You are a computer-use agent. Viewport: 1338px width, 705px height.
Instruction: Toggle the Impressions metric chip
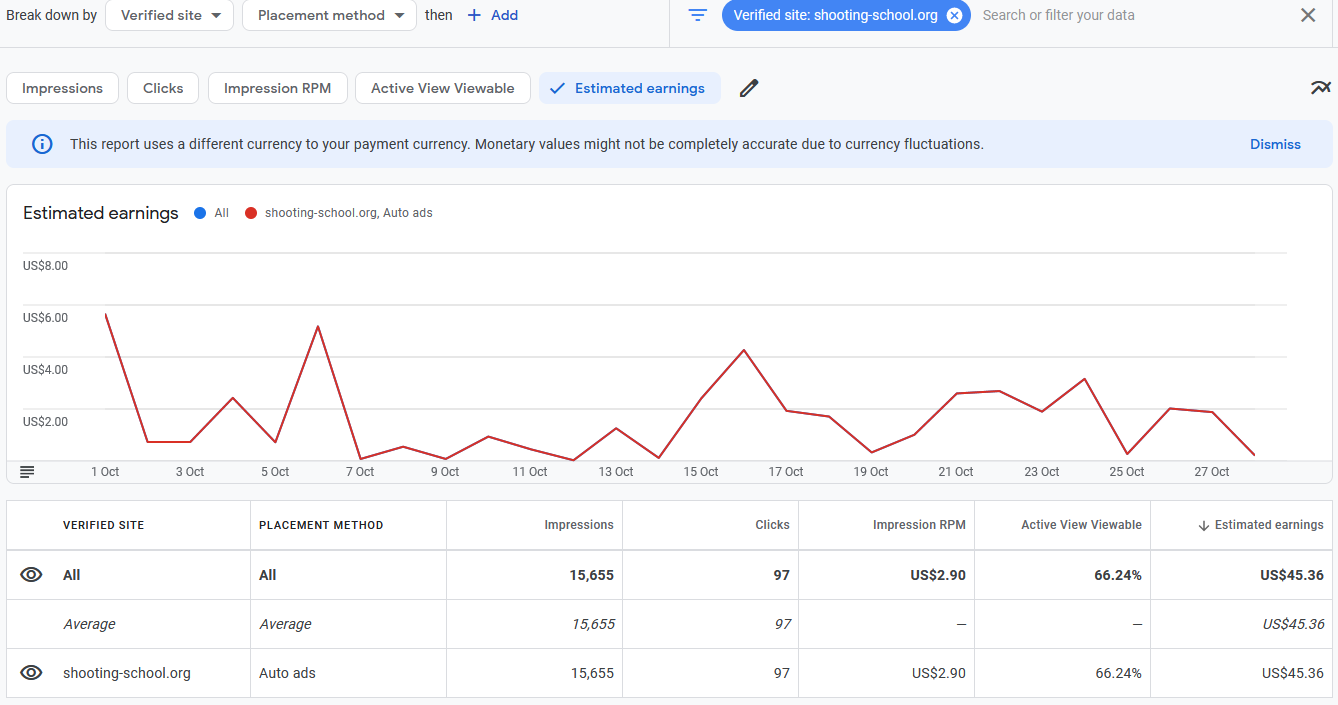62,88
